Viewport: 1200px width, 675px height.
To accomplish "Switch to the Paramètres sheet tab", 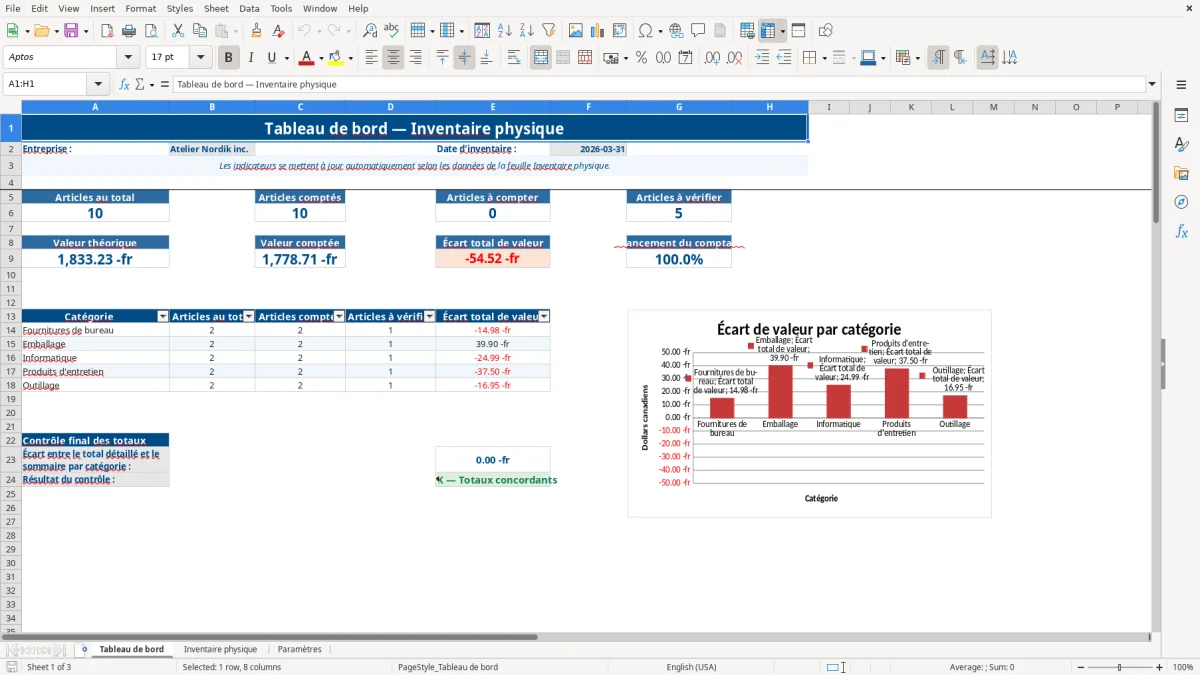I will click(x=300, y=649).
